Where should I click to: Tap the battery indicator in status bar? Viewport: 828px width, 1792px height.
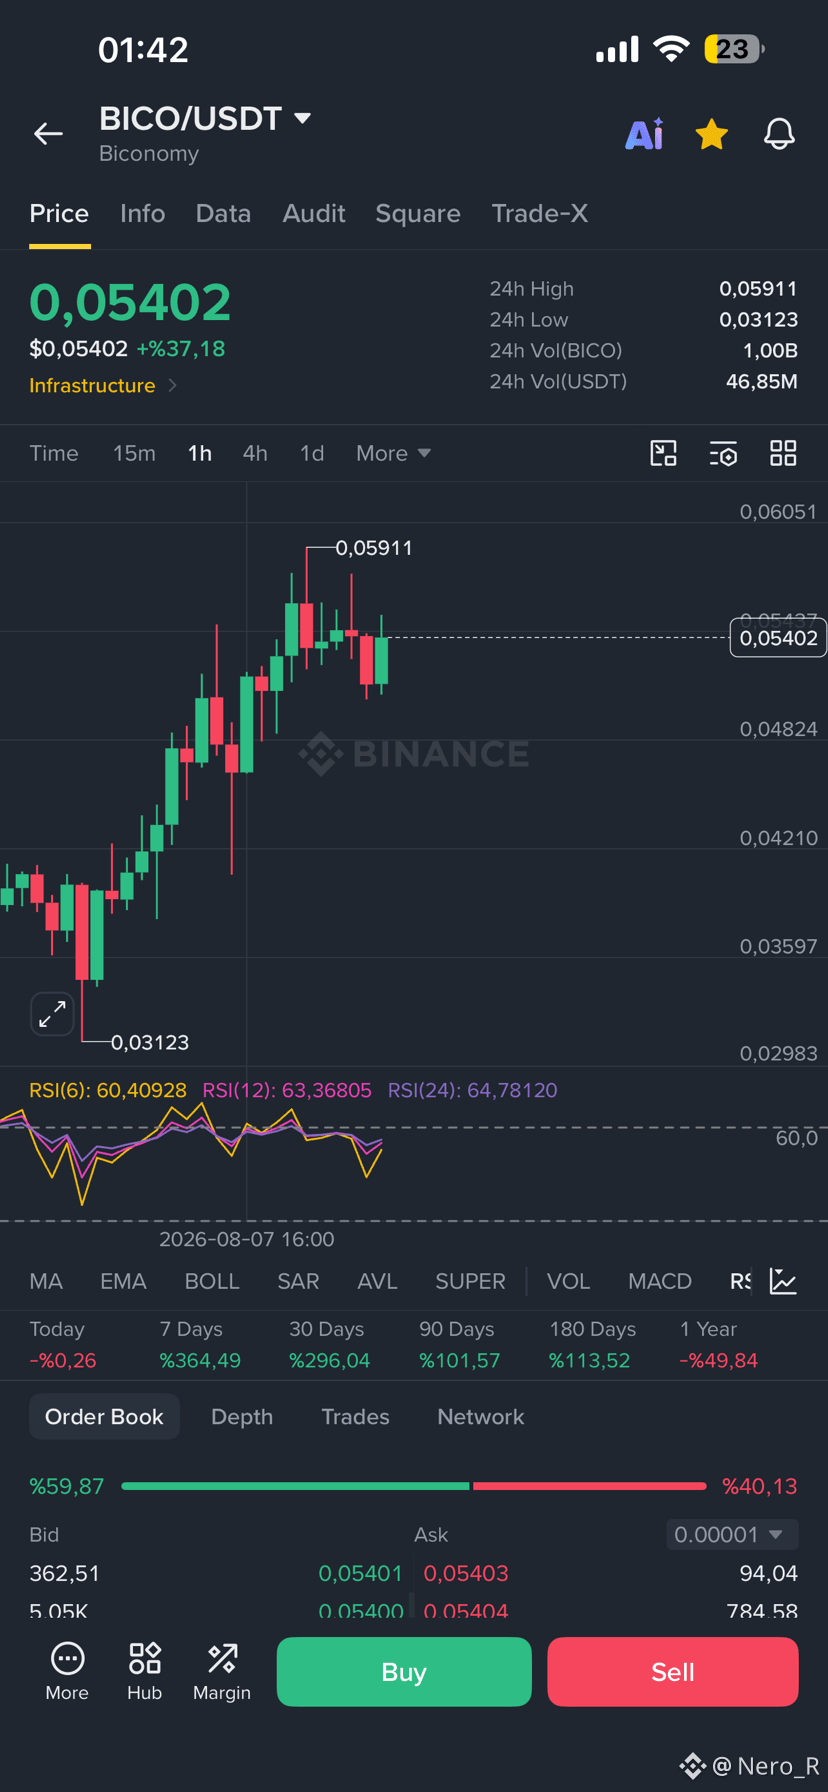coord(734,49)
